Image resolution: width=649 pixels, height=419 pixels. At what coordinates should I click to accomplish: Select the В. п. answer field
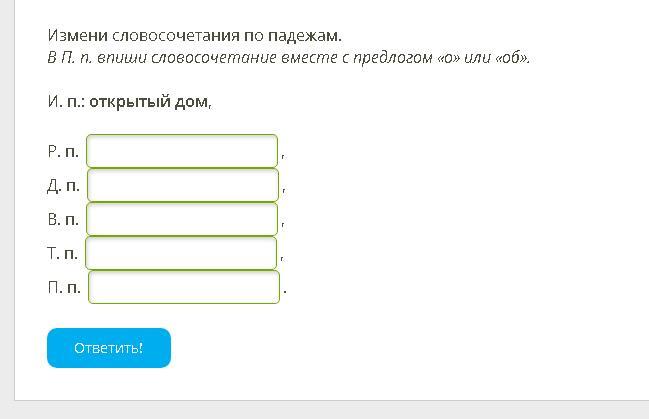182,219
